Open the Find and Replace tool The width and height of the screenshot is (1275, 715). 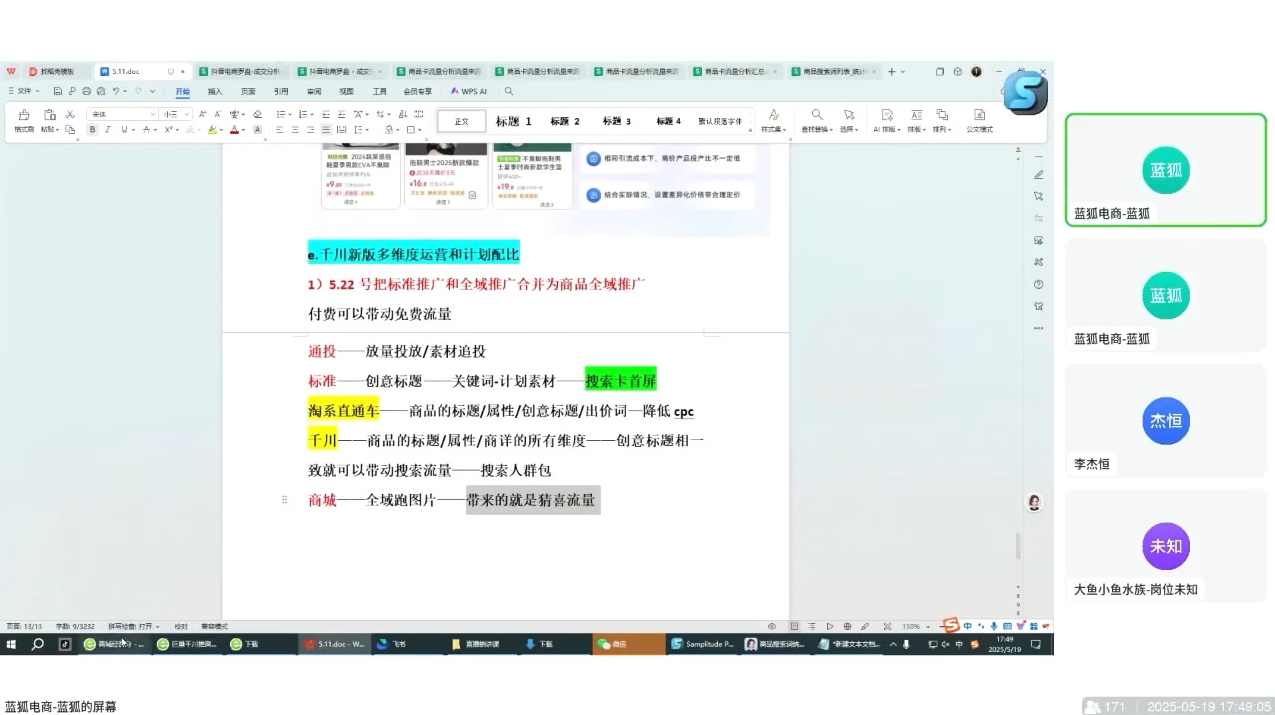817,118
